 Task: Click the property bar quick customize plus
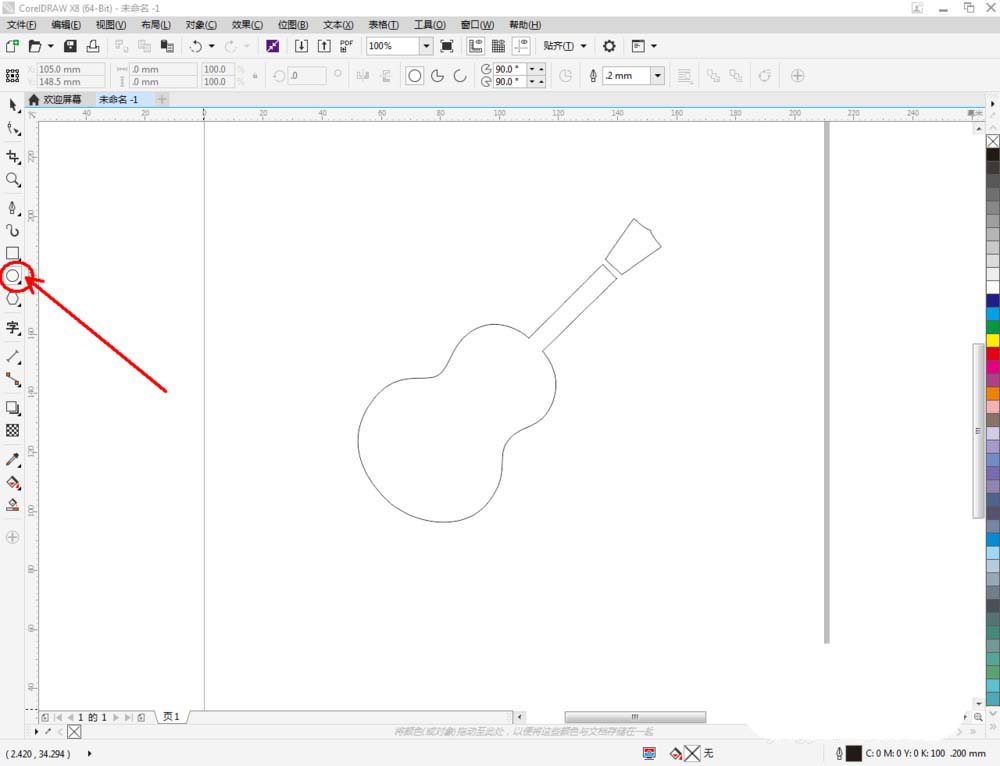click(x=797, y=76)
